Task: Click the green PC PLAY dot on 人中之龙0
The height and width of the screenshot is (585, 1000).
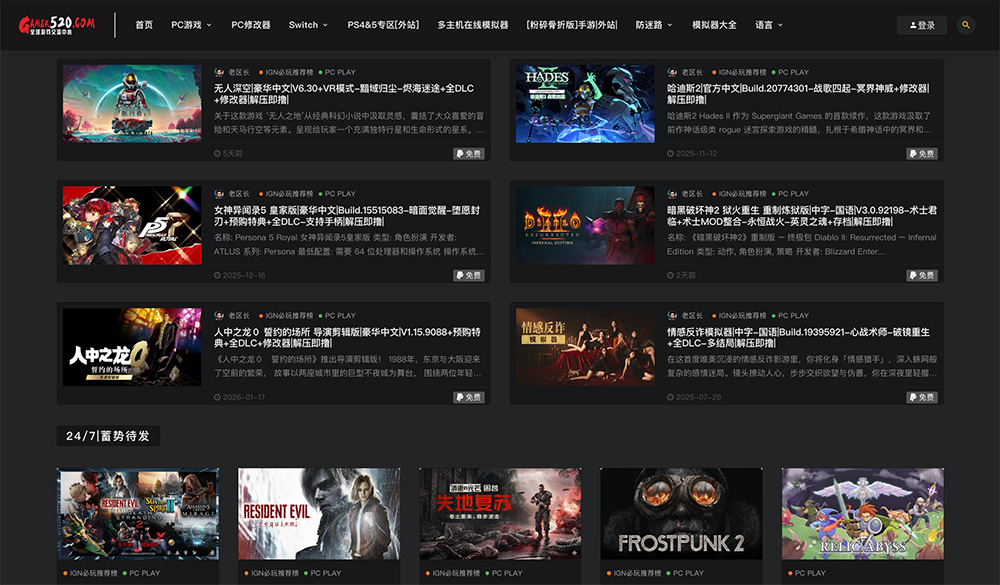Action: click(321, 313)
